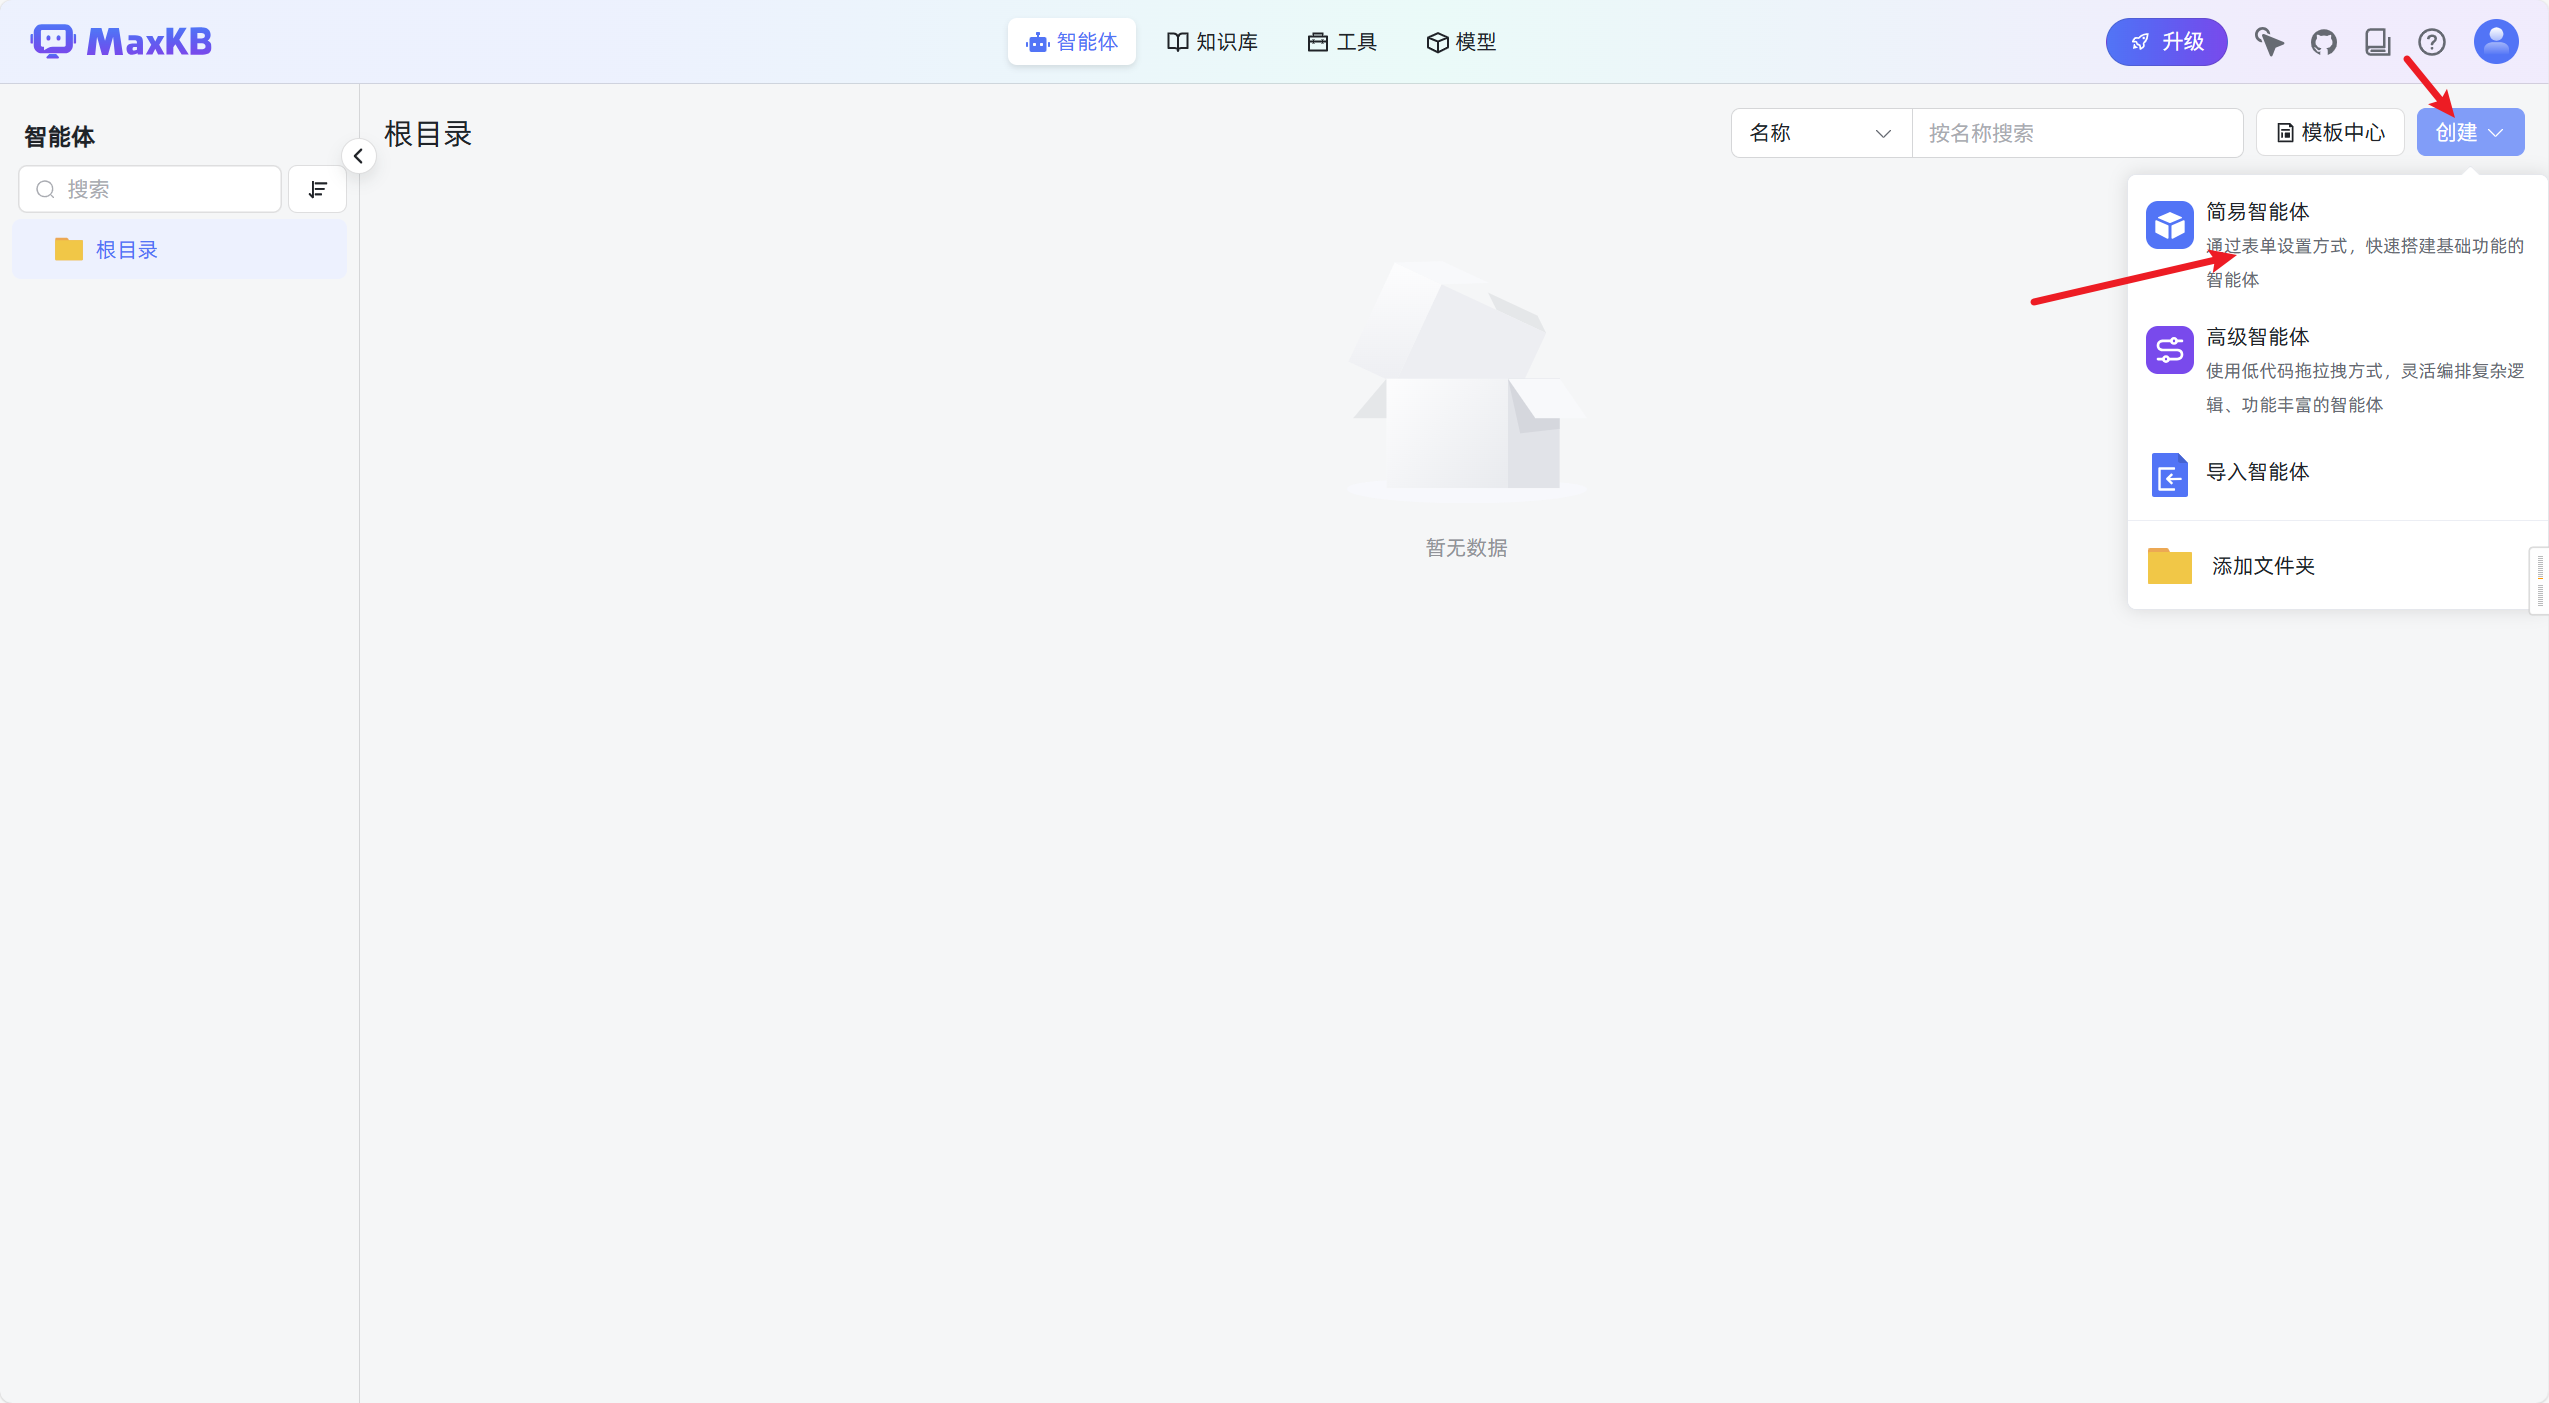Viewport: 2549px width, 1403px height.
Task: Expand the 名称 search type dropdown
Action: (1820, 133)
